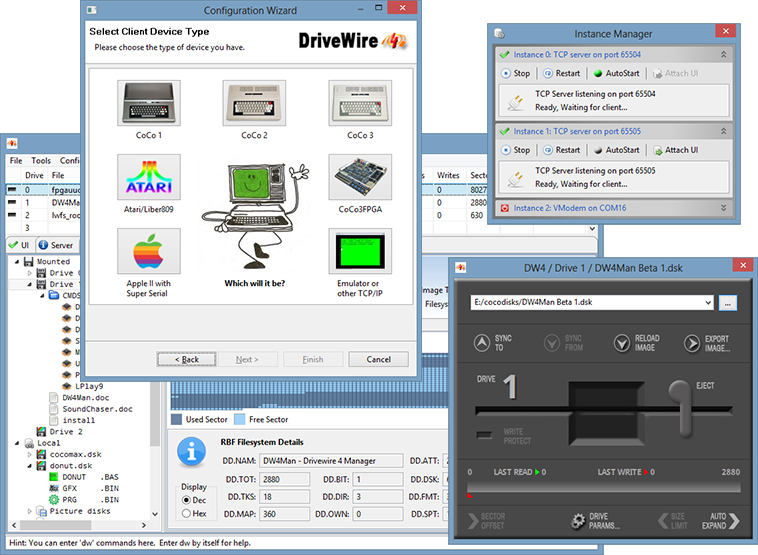The width and height of the screenshot is (758, 555).
Task: Click the tree panel horizontal scrollbar
Action: pyautogui.click(x=79, y=525)
